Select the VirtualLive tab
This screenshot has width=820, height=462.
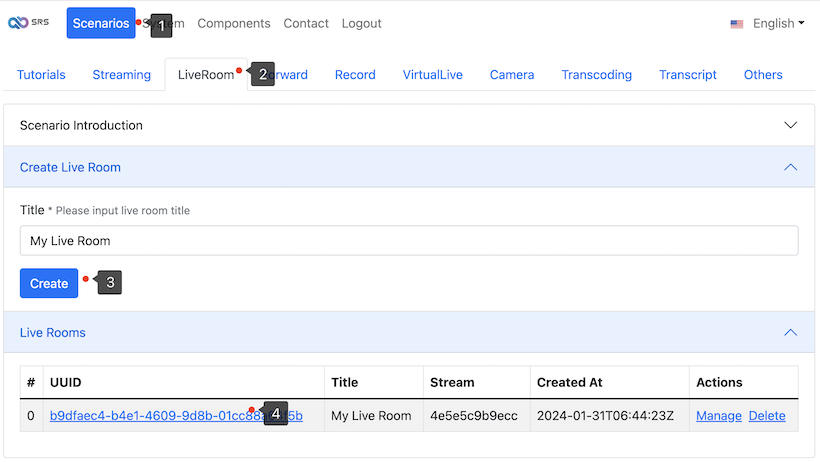[x=433, y=75]
